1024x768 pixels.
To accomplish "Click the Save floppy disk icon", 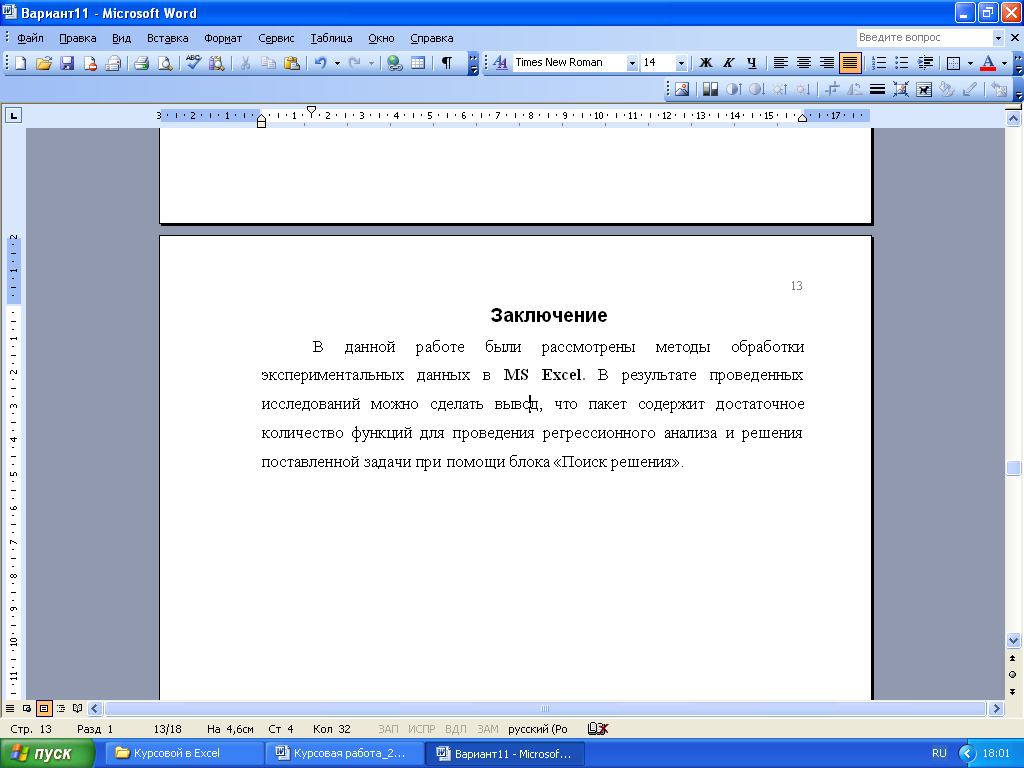I will (x=68, y=63).
